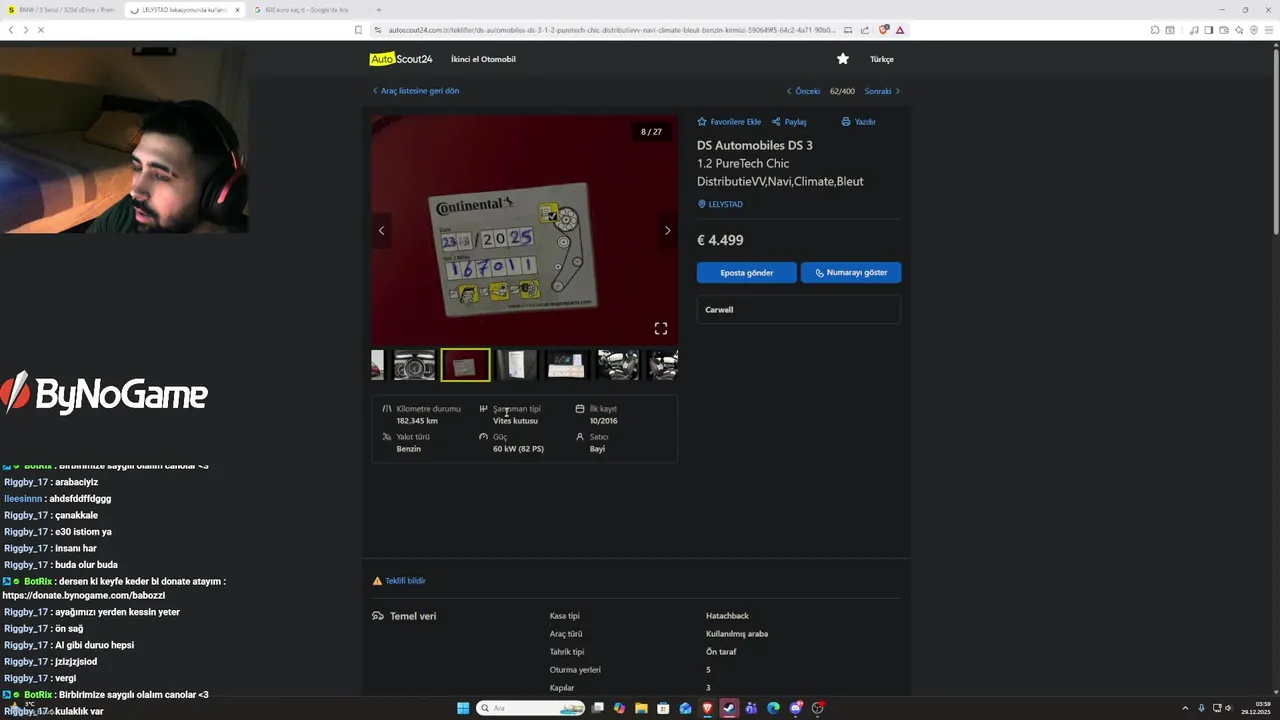Select the highlighted red service sticker thumbnail
This screenshot has width=1280, height=720.
coord(465,365)
